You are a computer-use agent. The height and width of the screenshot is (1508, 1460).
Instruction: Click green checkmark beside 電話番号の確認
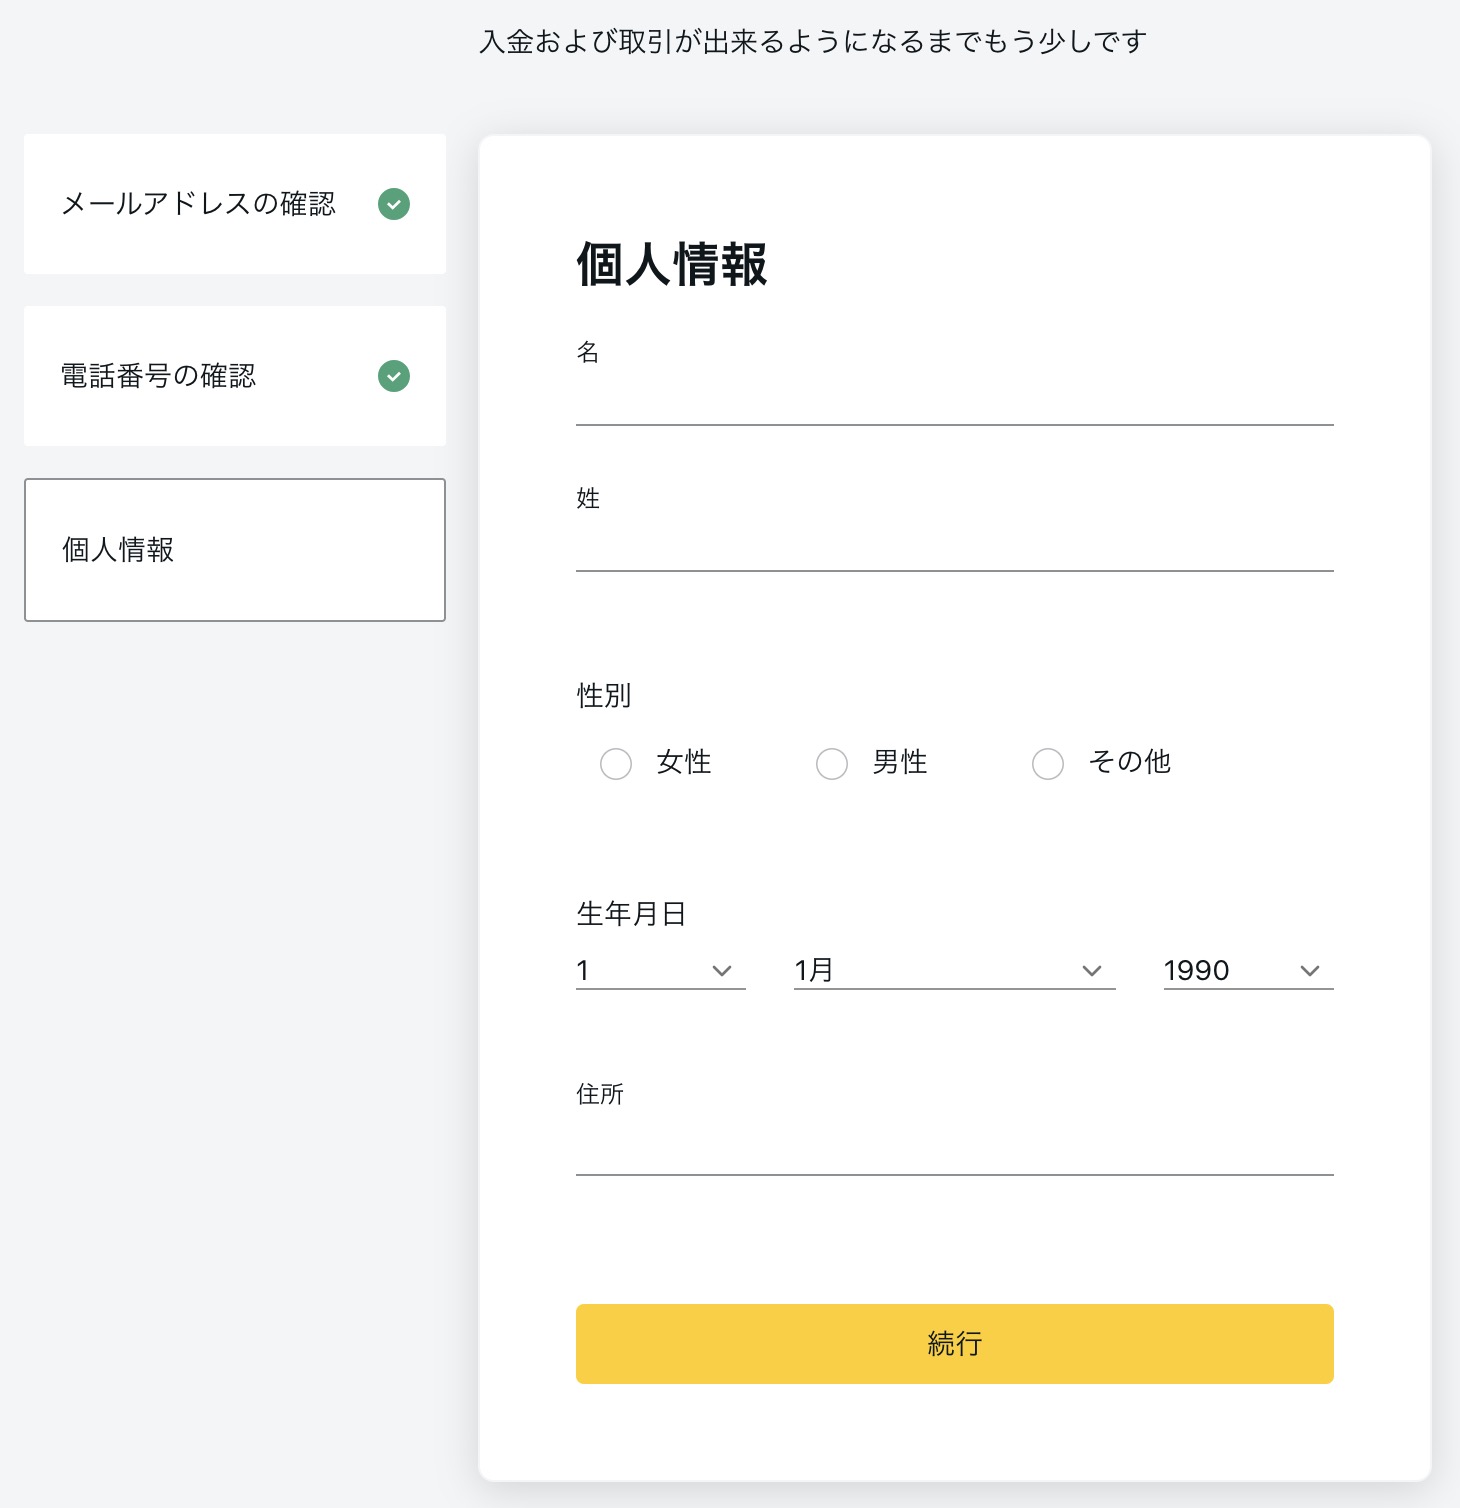point(394,376)
